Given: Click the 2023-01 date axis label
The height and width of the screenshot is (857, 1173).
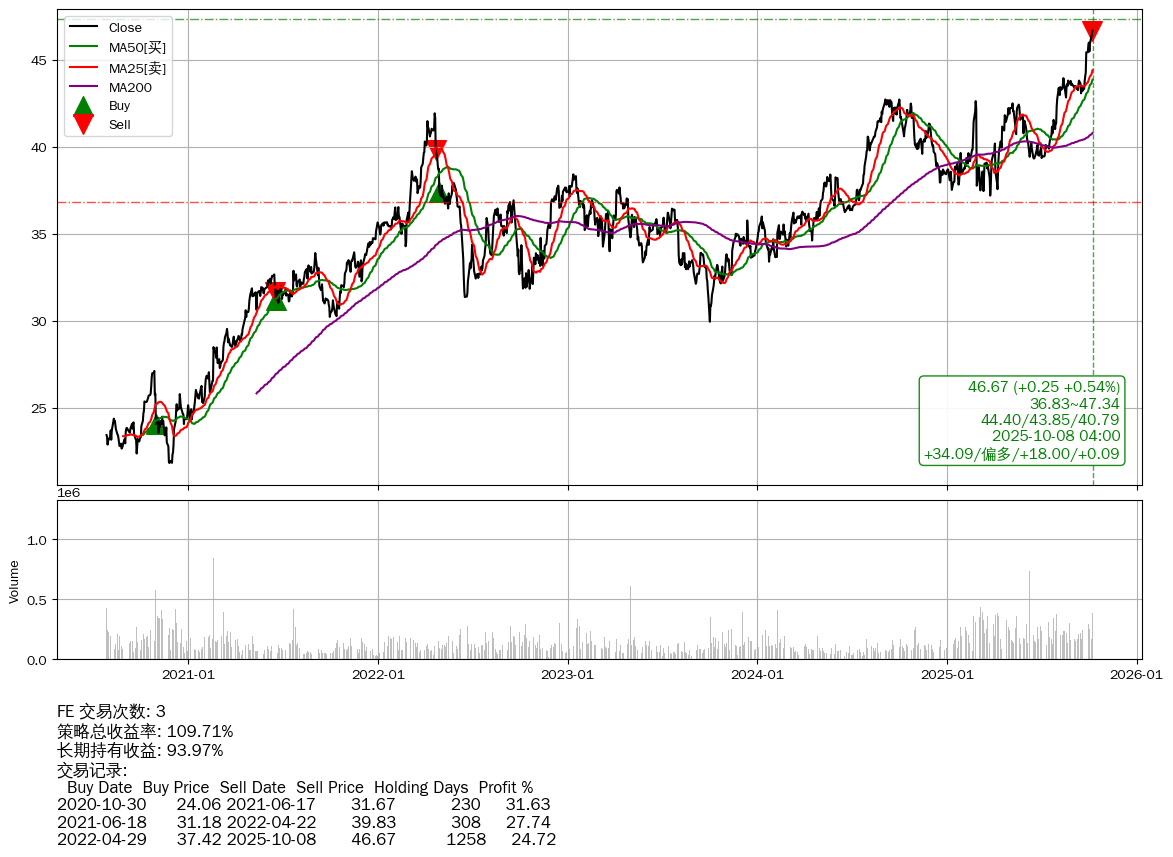Looking at the screenshot, I should tap(568, 675).
